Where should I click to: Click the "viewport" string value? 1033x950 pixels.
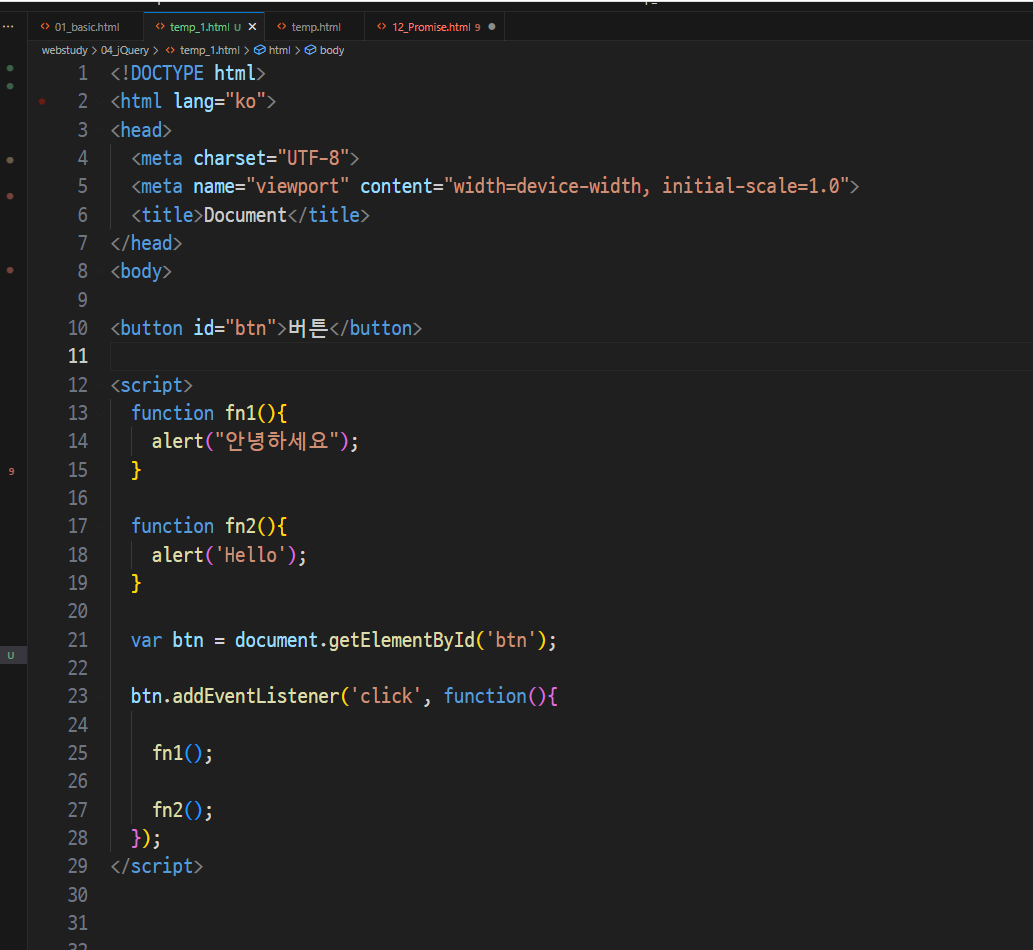coord(297,186)
